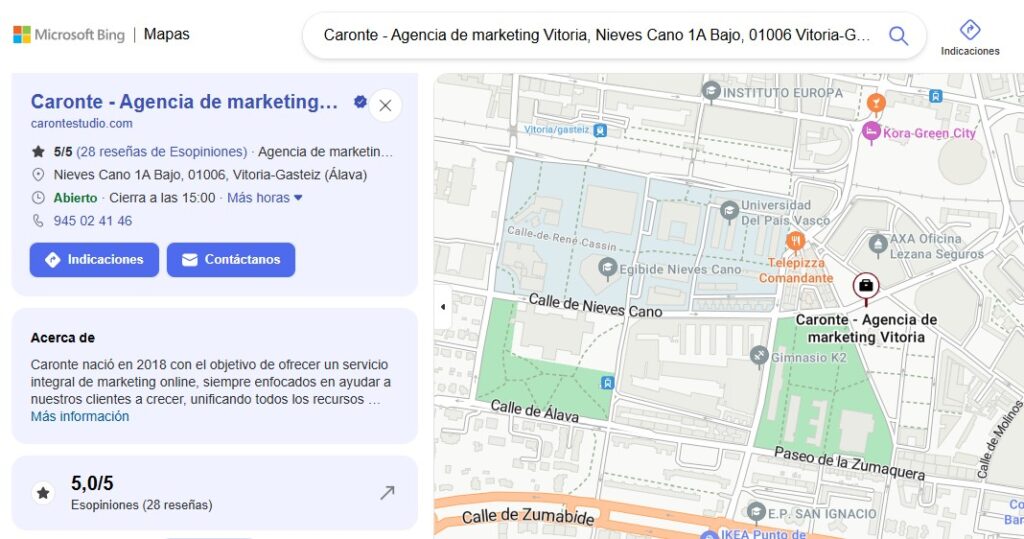Open the Caronte - Agencia de marketing title link

coord(184,101)
